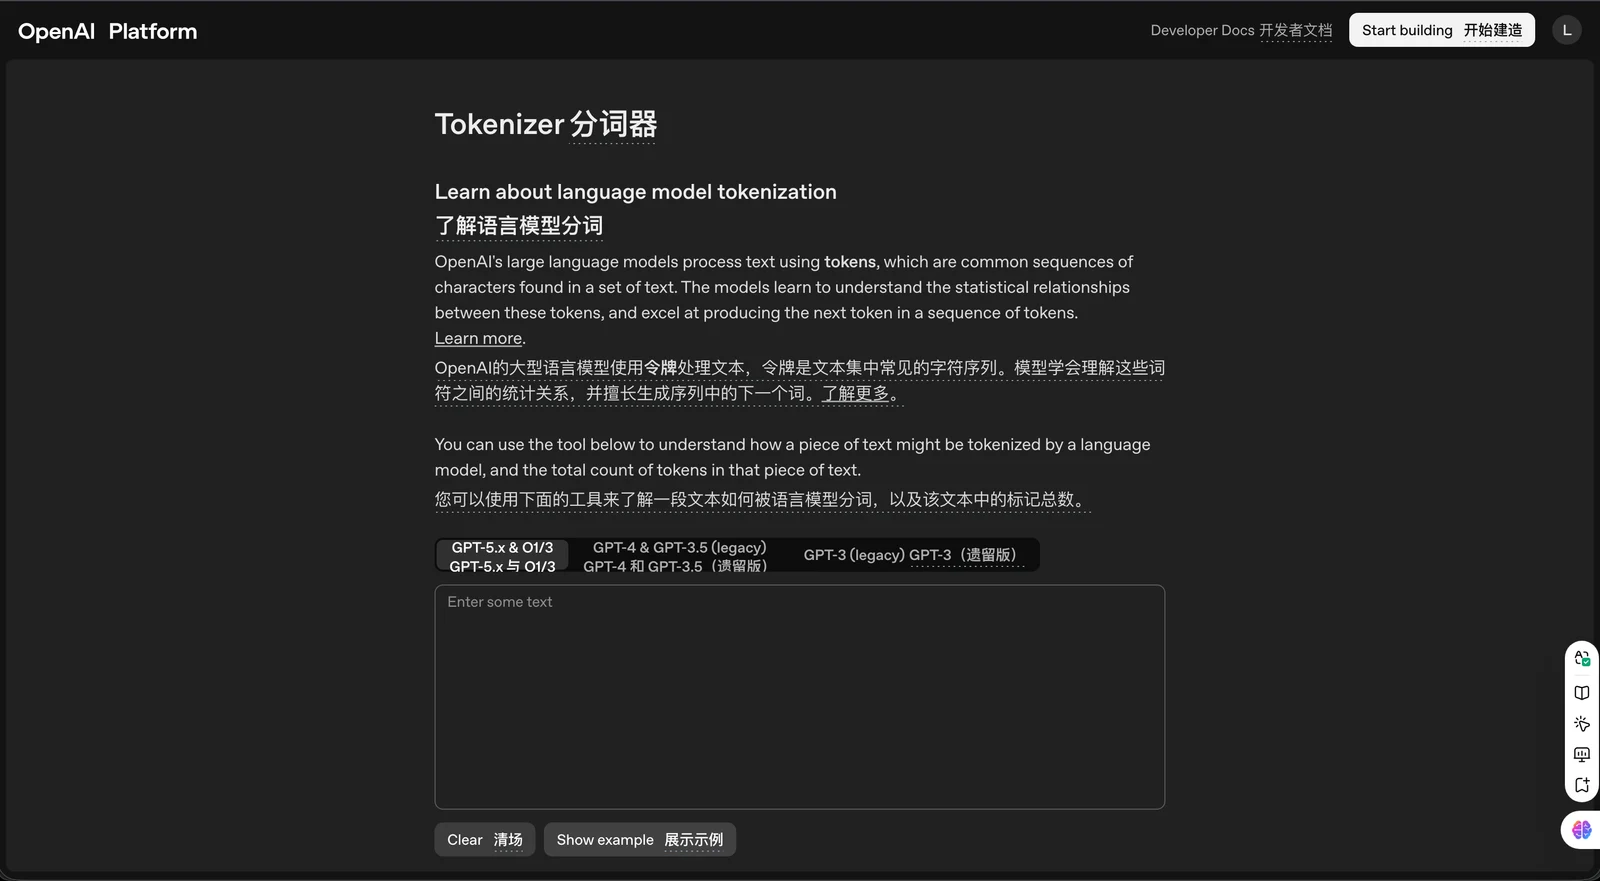Image resolution: width=1600 pixels, height=881 pixels.
Task: Select the GPT-5.x & O1/3 tab
Action: tap(502, 556)
